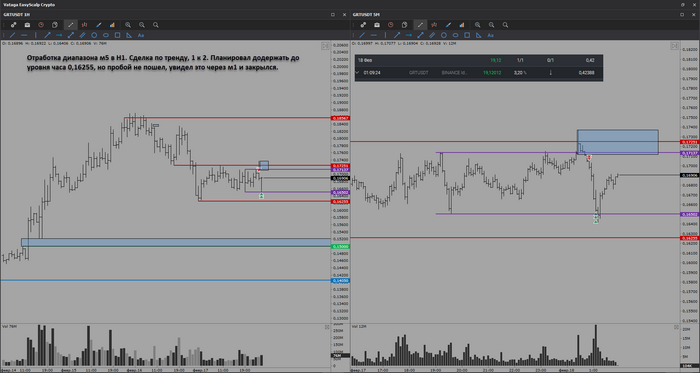
Task: Click the purple 0.16502 price label on 5M axis
Action: (x=690, y=214)
